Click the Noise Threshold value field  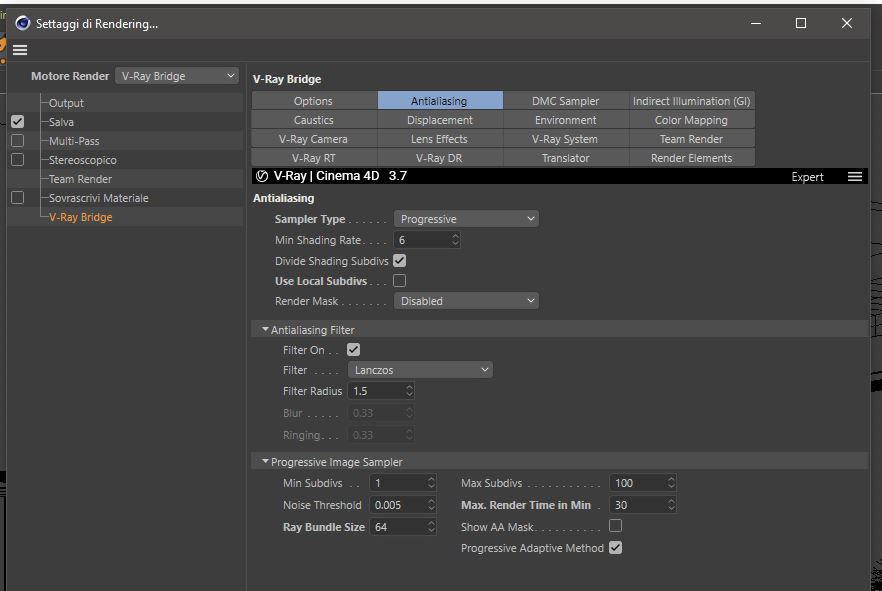398,505
